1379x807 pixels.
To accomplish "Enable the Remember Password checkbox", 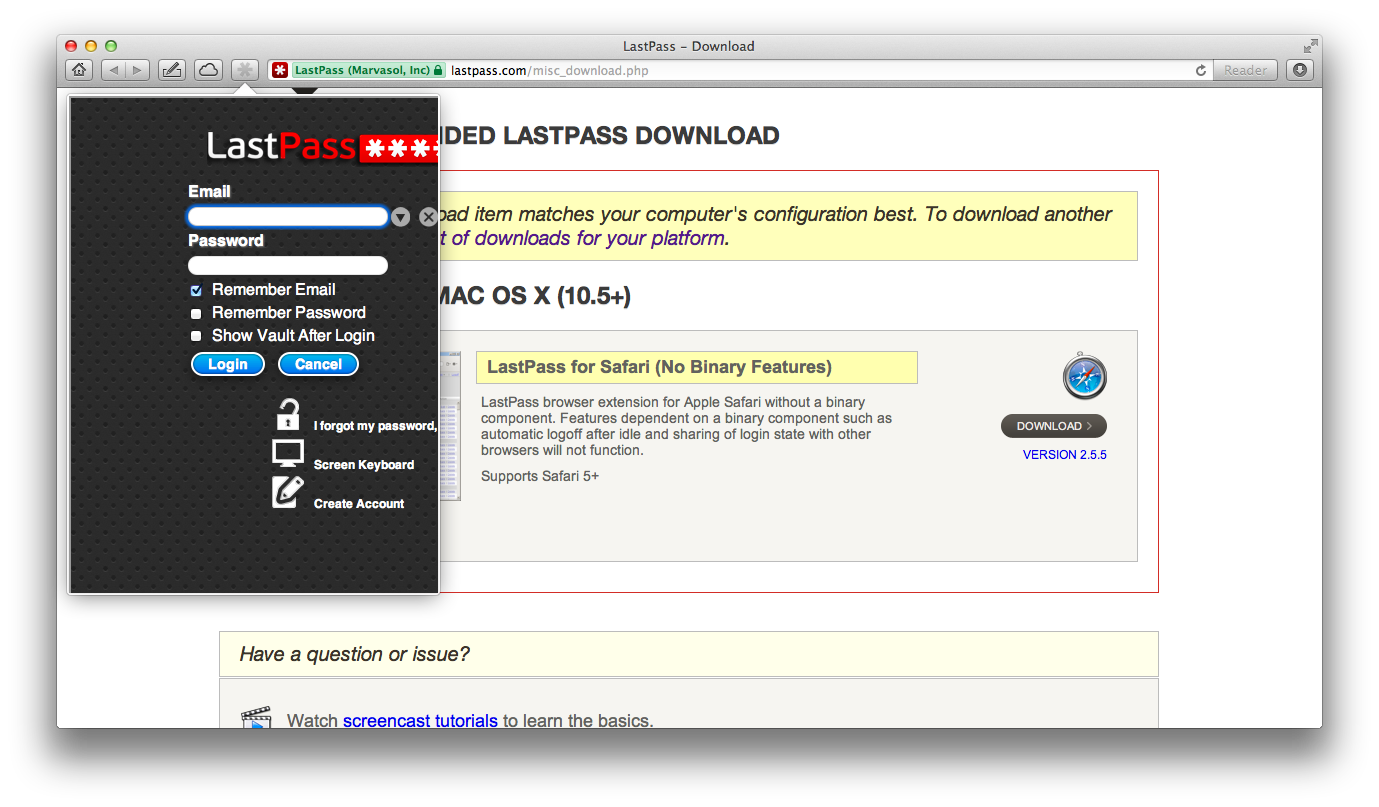I will point(196,314).
